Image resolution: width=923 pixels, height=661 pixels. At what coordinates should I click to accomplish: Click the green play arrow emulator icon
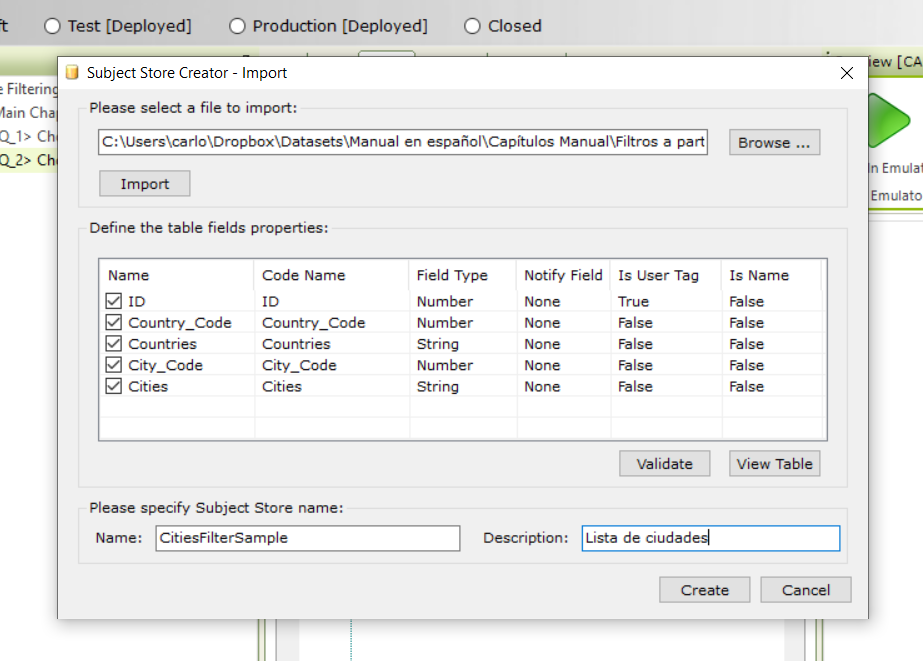coord(889,120)
